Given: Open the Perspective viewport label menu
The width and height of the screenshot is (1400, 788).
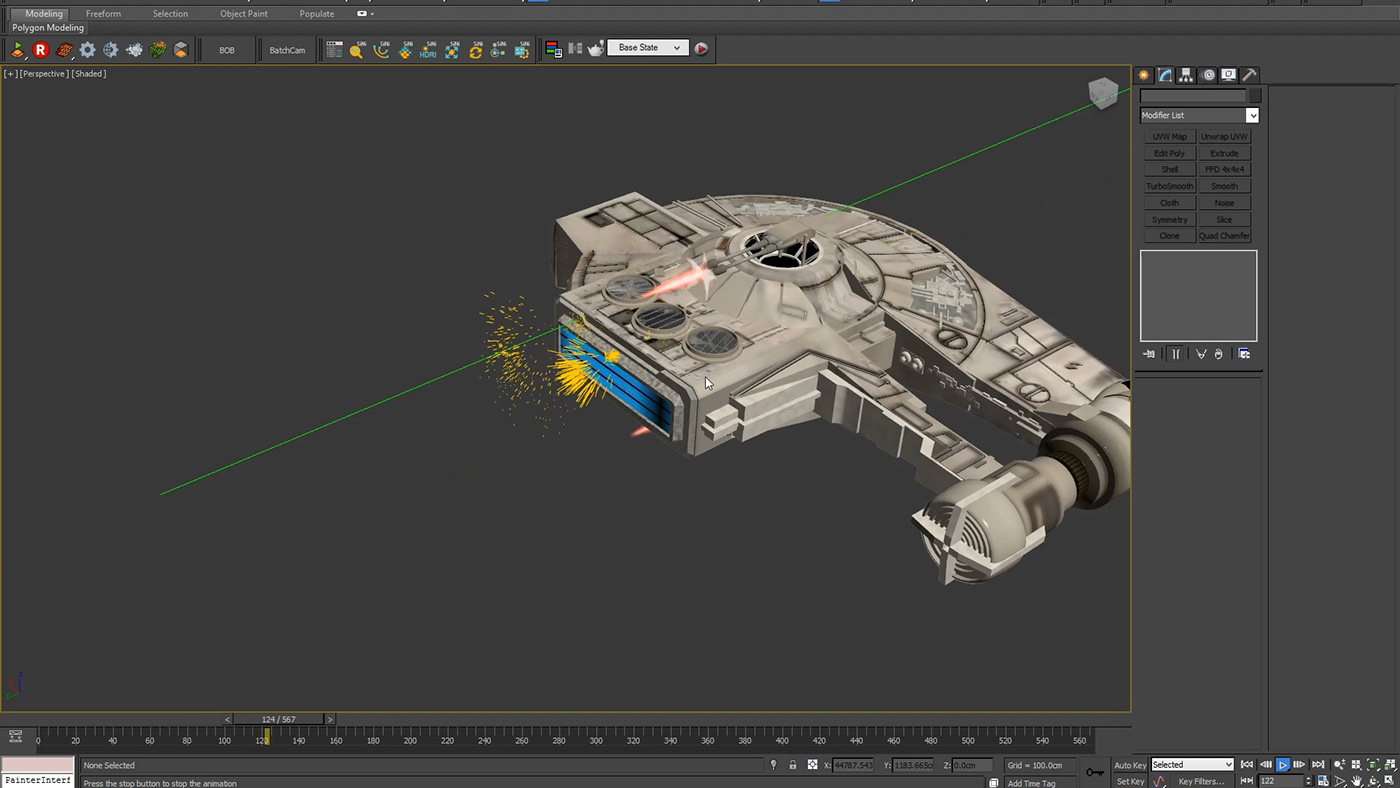Looking at the screenshot, I should pos(43,74).
